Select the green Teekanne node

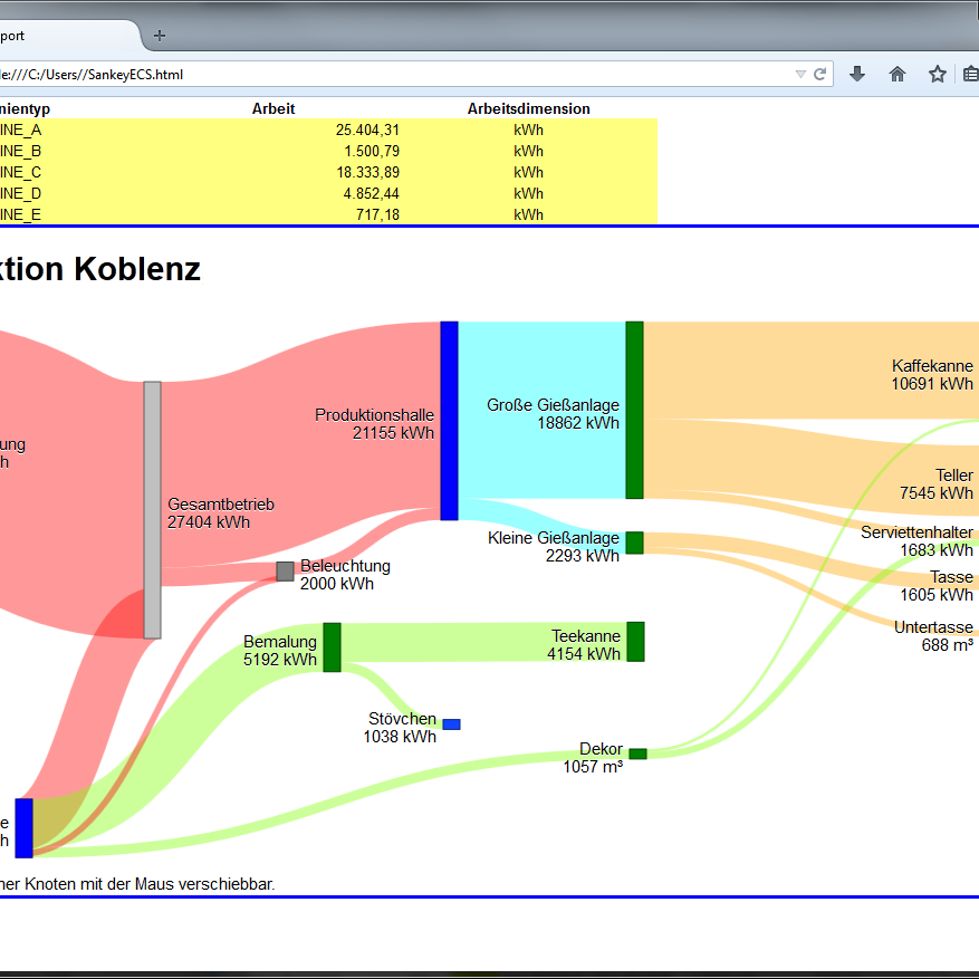pyautogui.click(x=635, y=642)
